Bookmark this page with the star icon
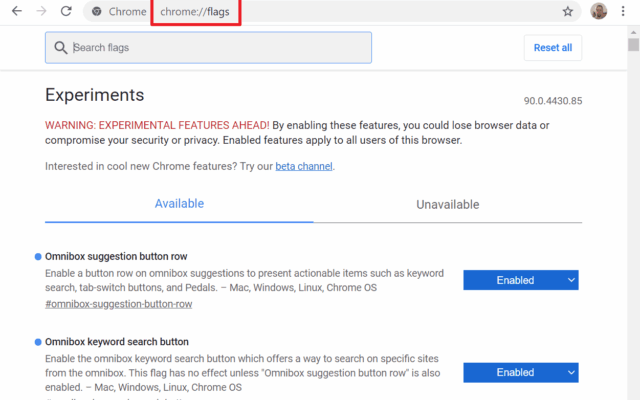 567,11
